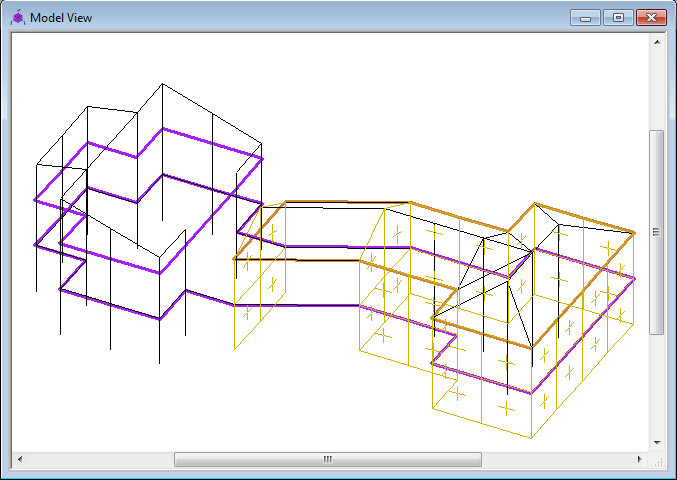Select the lowest yellow wall panel cross marker
677x480 pixels.
pos(506,407)
